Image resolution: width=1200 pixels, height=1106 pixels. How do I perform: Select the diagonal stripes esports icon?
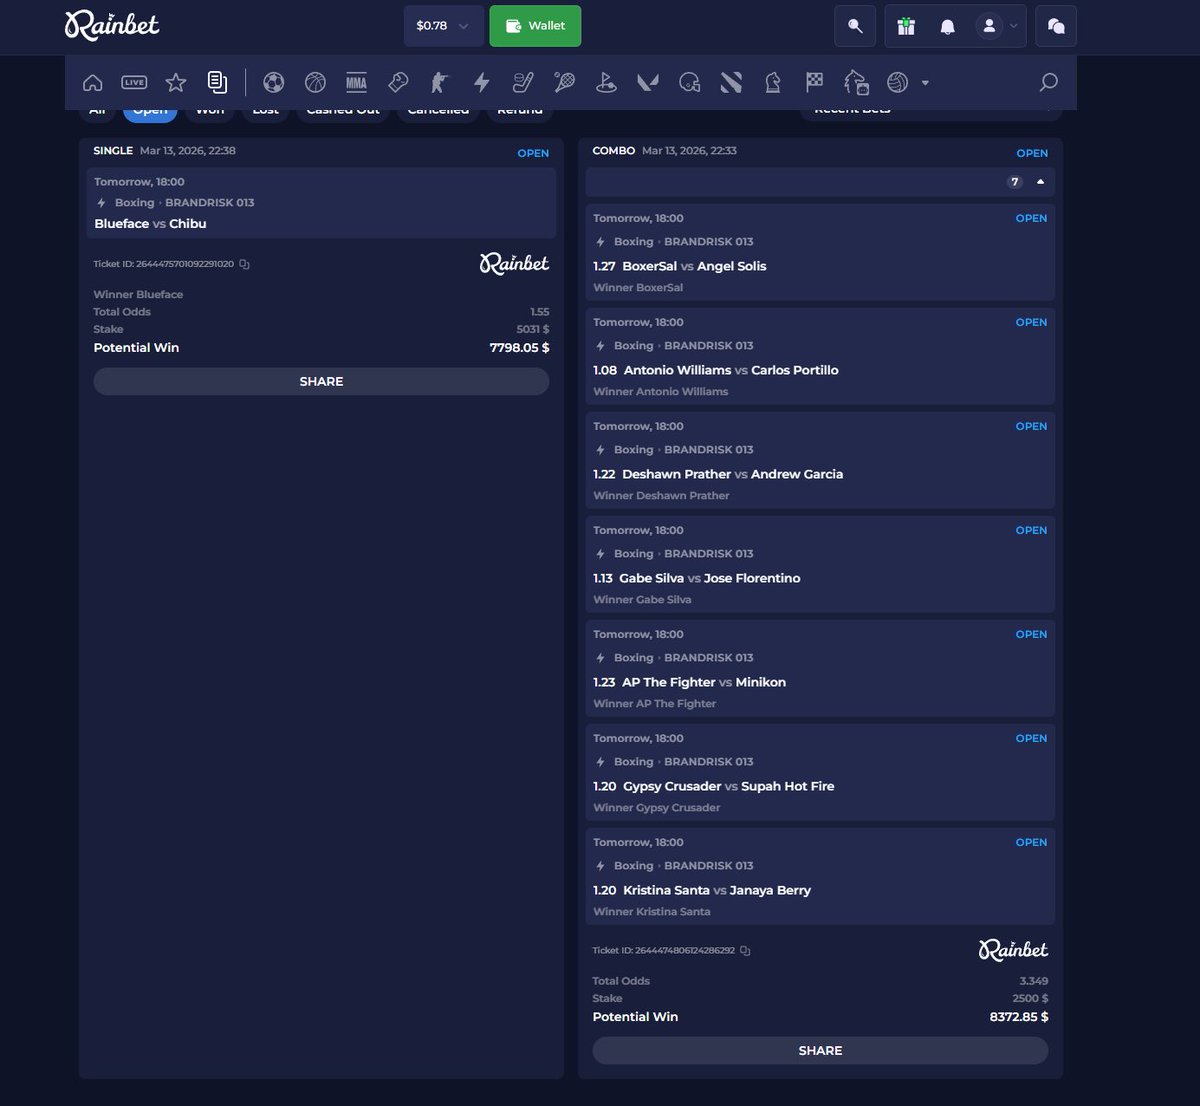click(x=731, y=83)
